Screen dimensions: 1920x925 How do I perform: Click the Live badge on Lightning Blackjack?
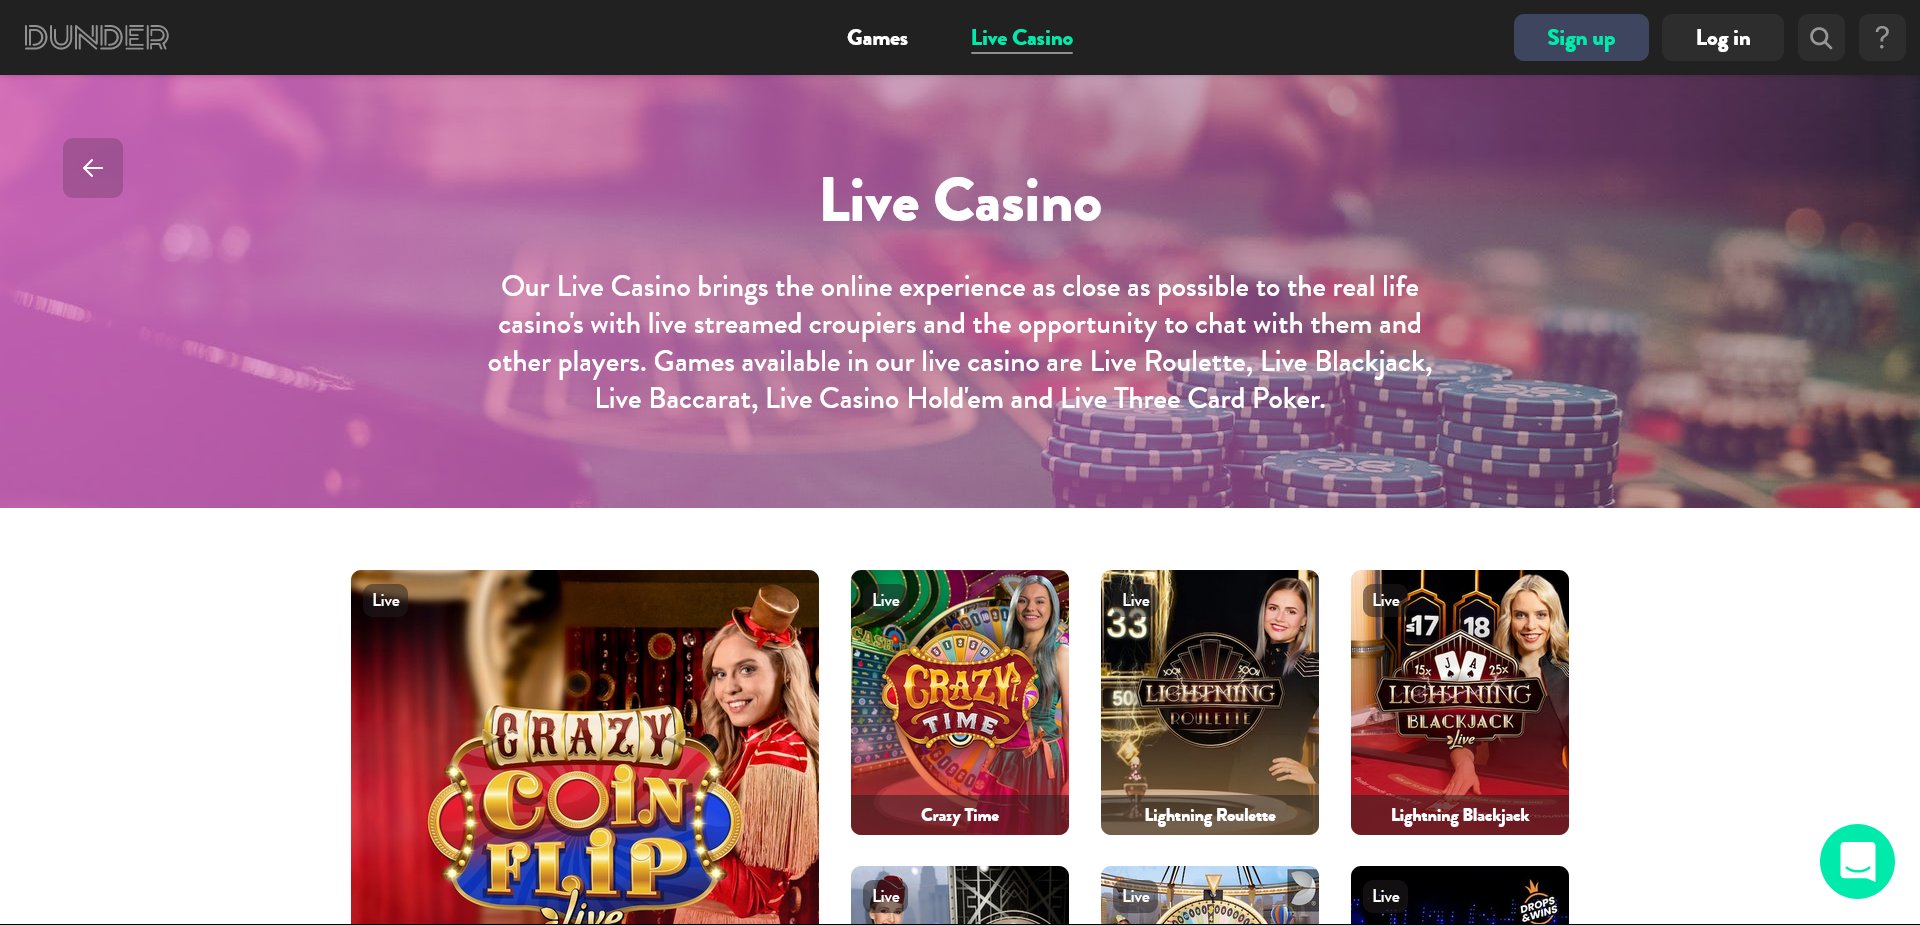pos(1386,600)
